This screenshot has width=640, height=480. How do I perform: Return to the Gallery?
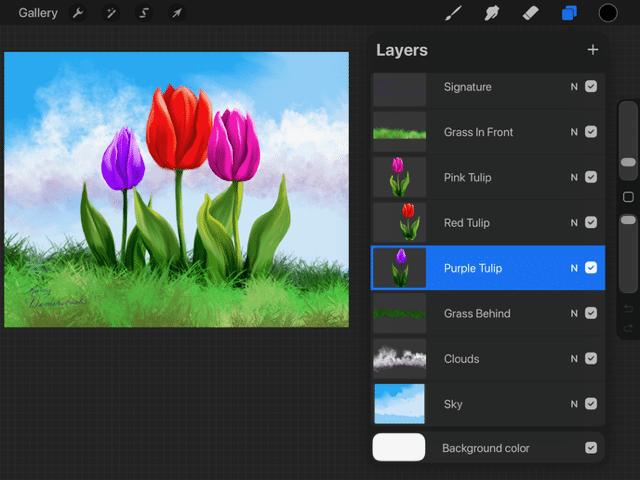click(x=38, y=13)
